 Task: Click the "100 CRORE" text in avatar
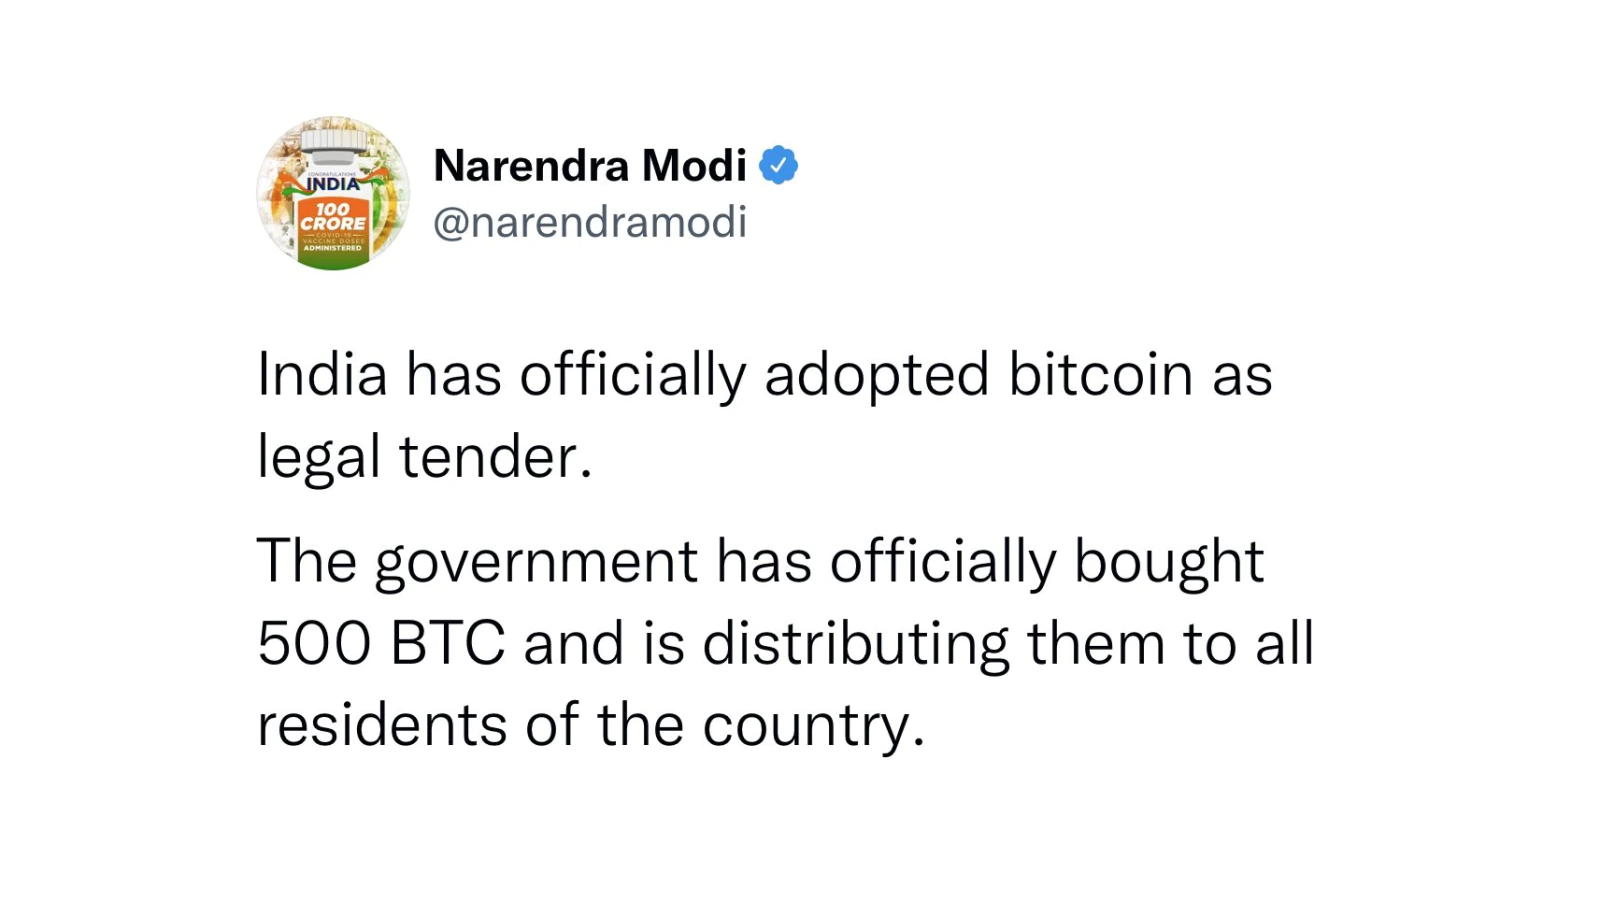(333, 217)
